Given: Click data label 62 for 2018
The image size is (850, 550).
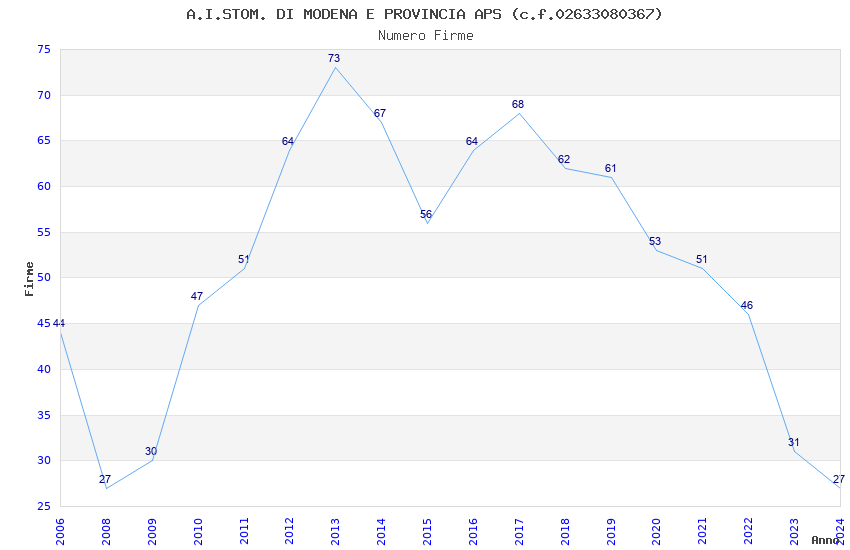Looking at the screenshot, I should (564, 159).
